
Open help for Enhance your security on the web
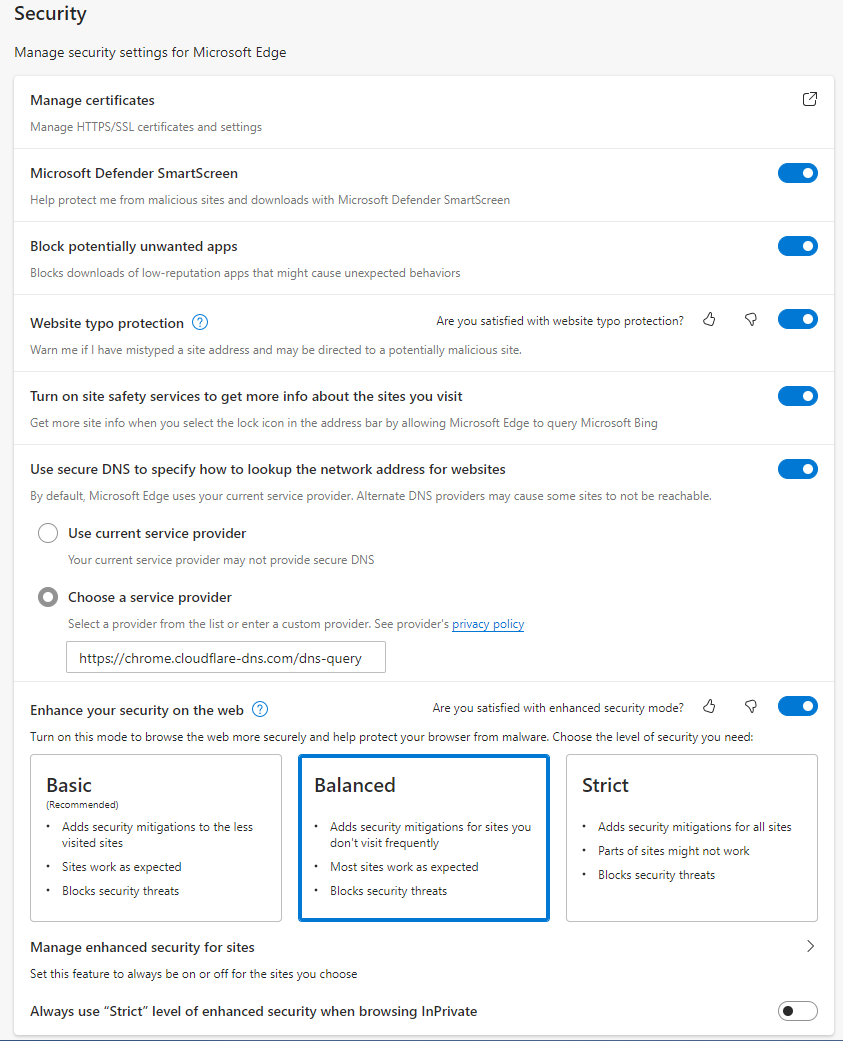(x=259, y=710)
